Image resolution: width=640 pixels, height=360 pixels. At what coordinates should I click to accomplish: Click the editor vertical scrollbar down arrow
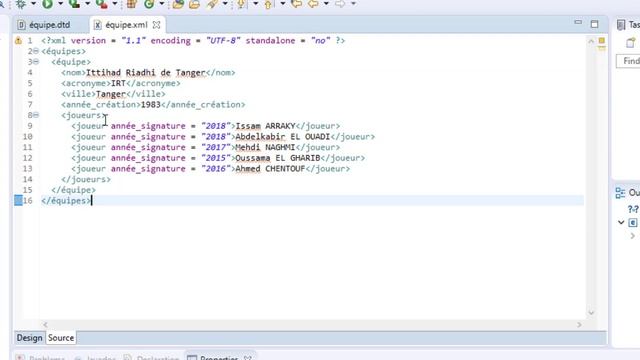point(591,313)
